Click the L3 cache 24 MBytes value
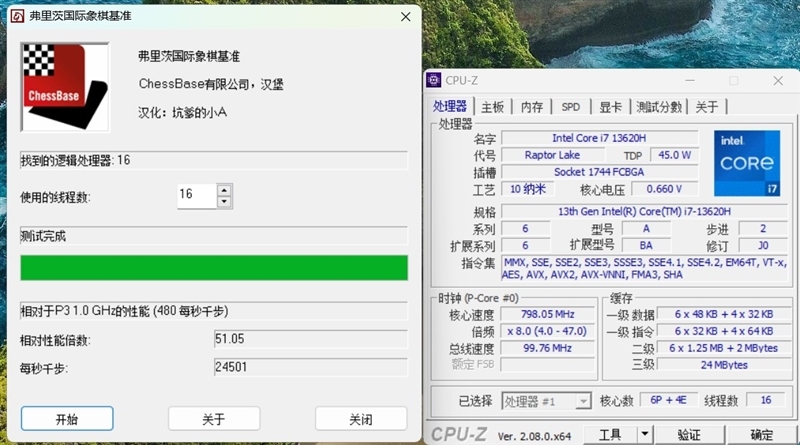The height and width of the screenshot is (445, 800). (x=723, y=365)
